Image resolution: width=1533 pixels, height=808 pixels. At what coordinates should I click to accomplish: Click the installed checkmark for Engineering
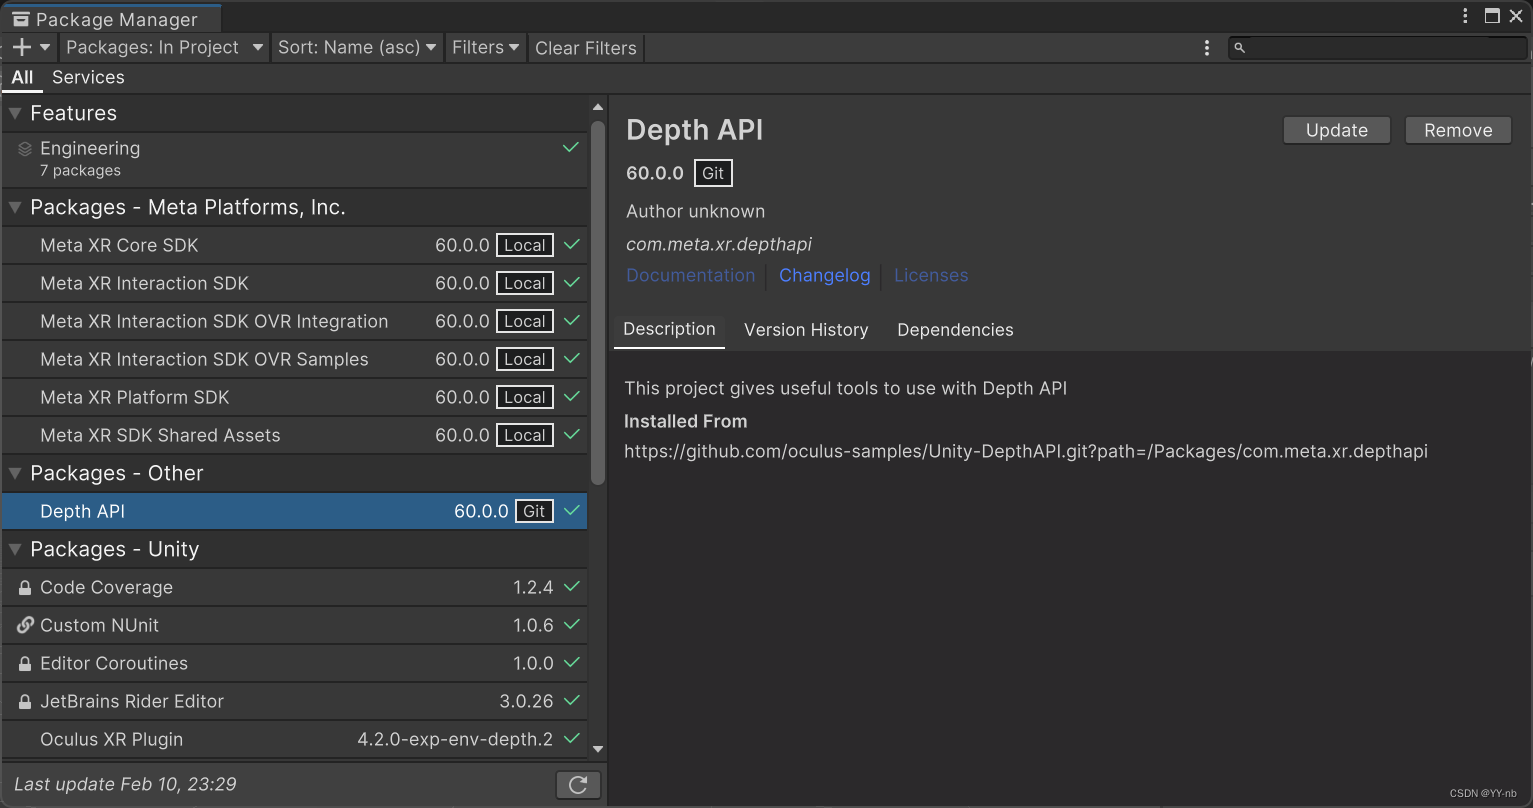571,148
